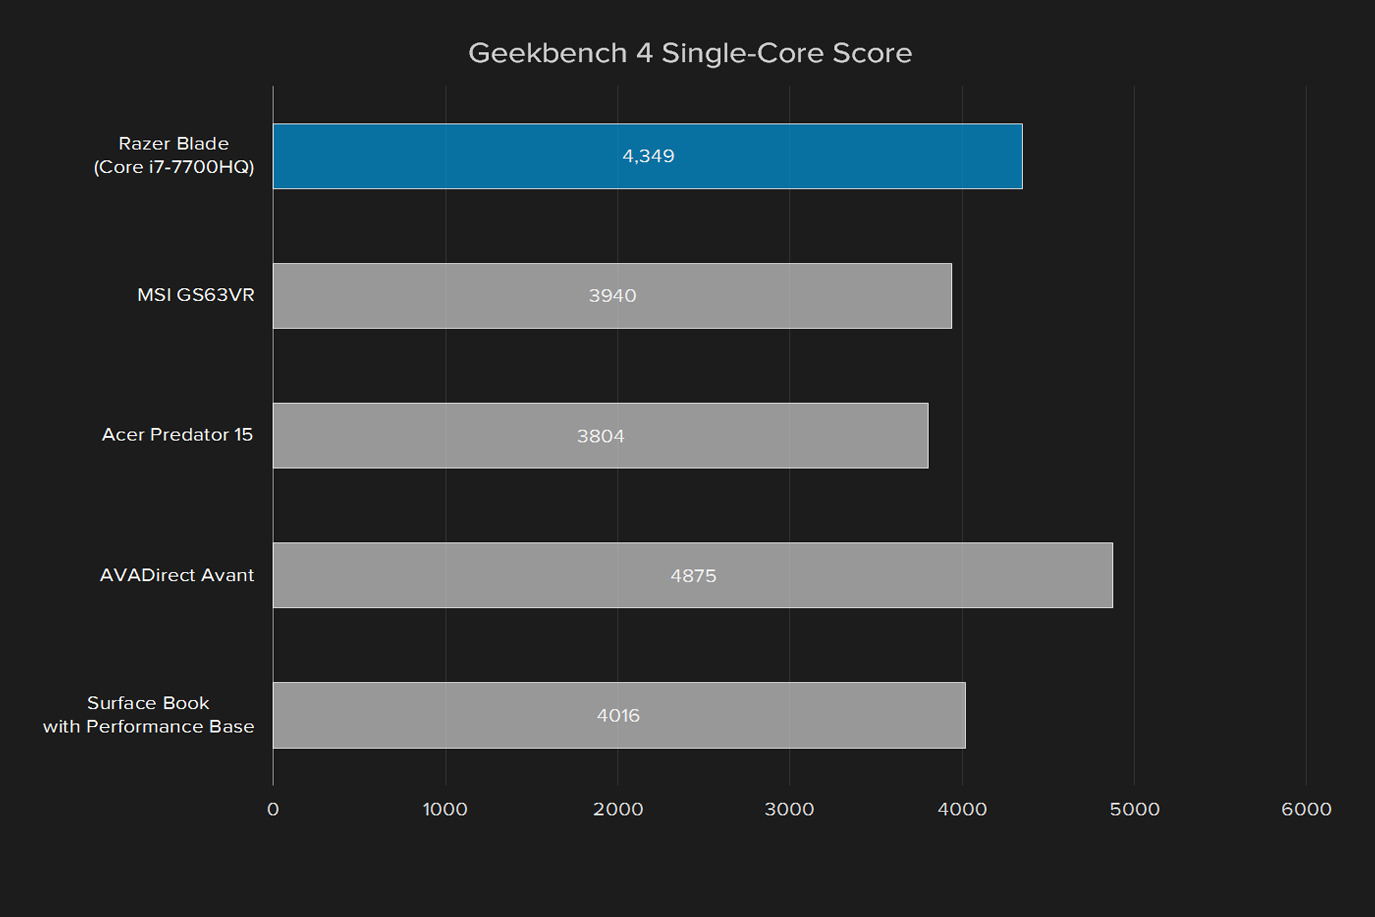
Task: Click the 3940 value label
Action: point(612,296)
